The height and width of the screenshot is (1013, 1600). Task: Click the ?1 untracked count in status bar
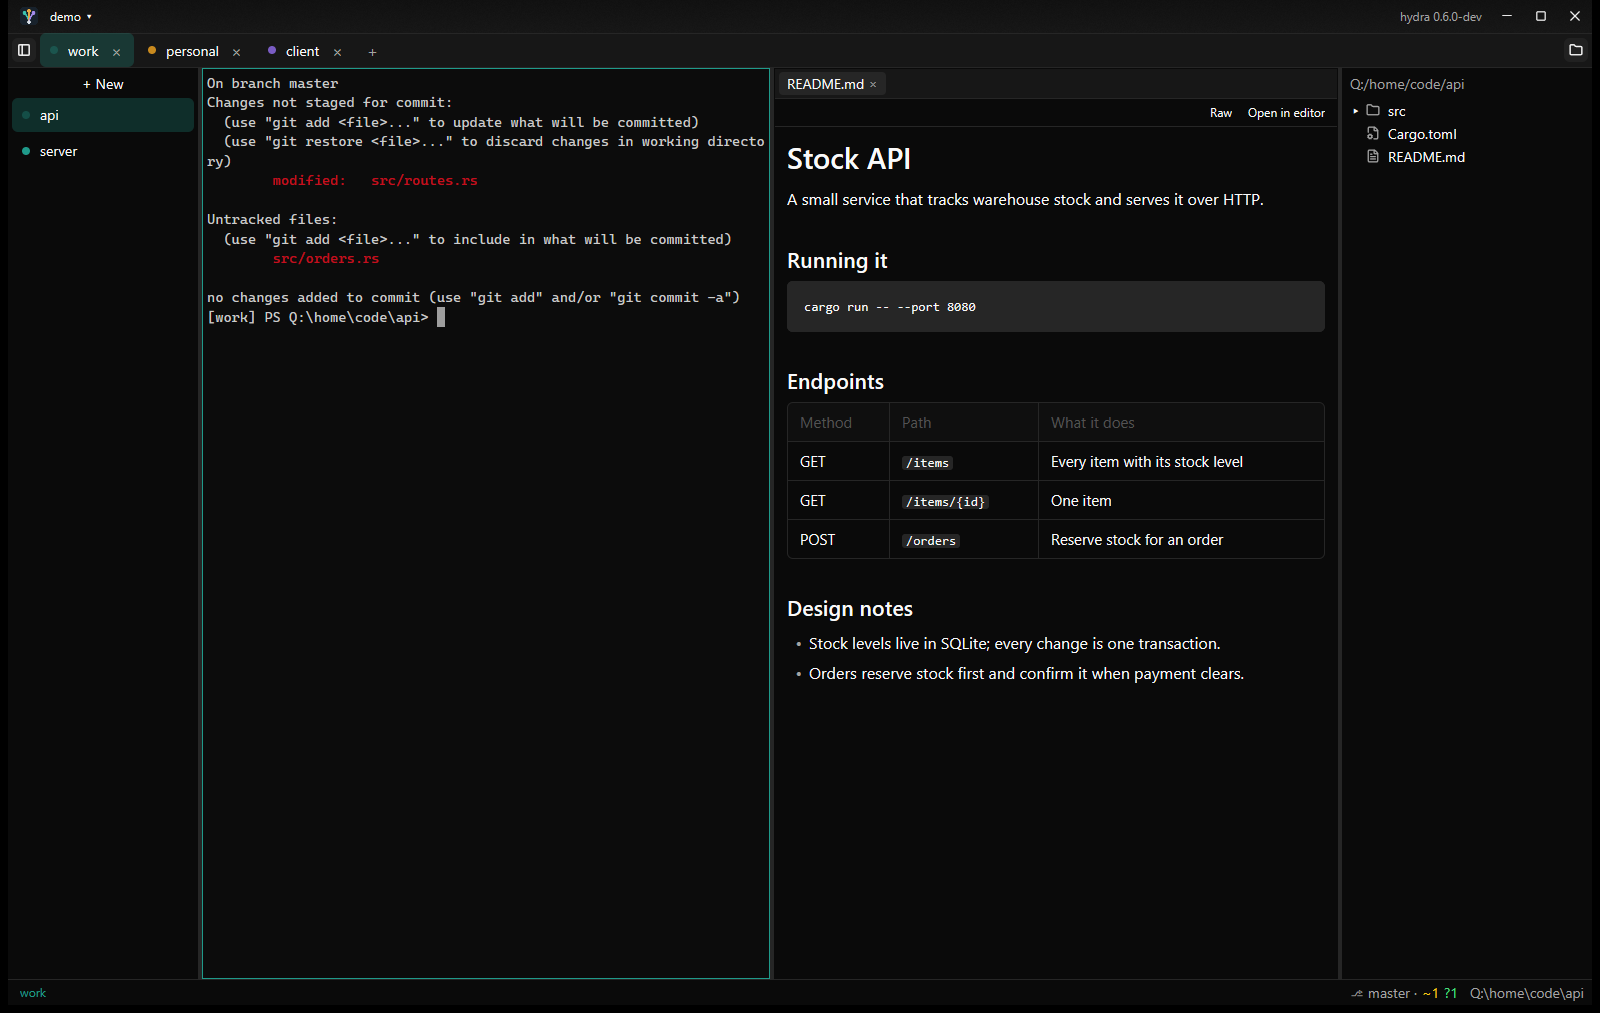click(x=1450, y=993)
